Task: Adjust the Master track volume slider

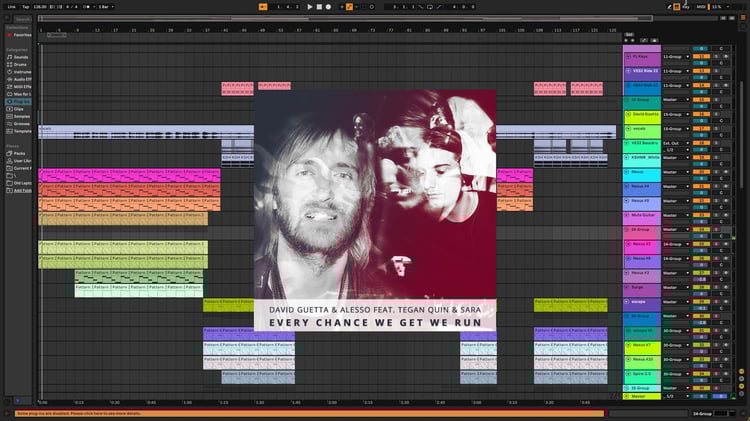Action: [701, 396]
